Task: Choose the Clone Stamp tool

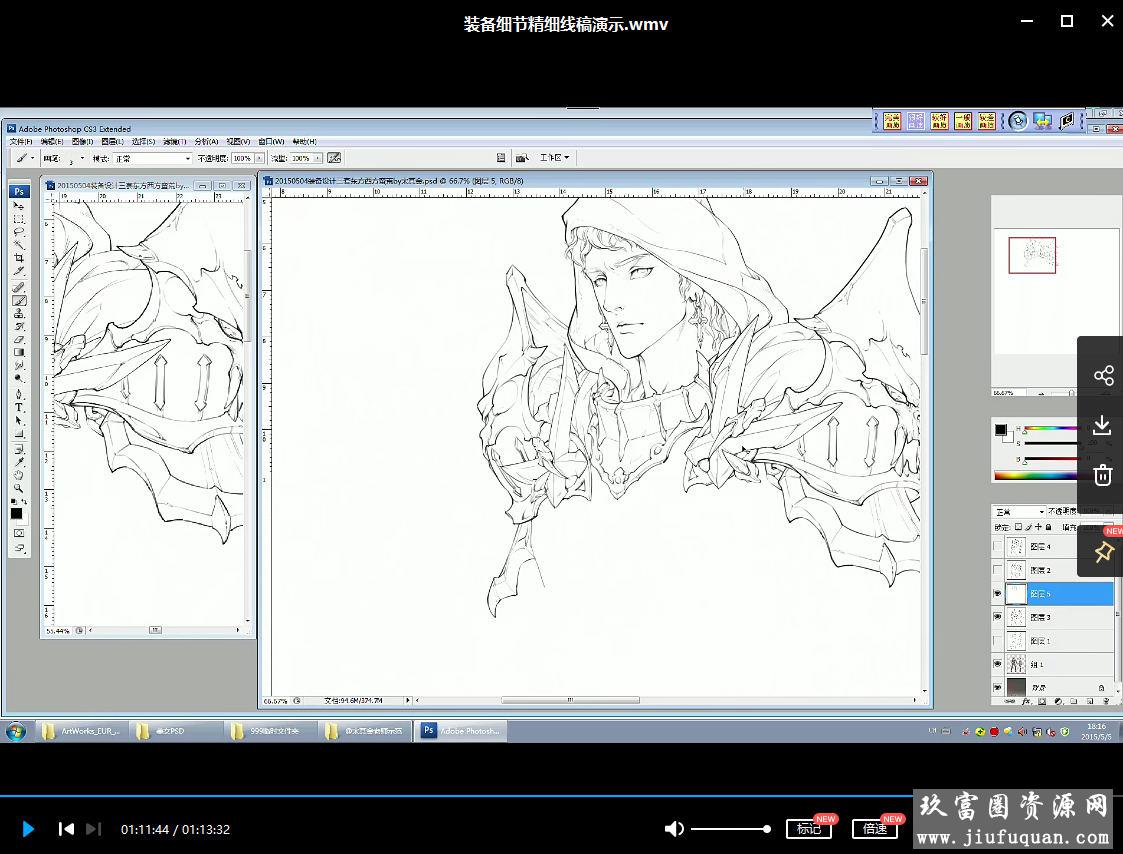Action: click(18, 313)
